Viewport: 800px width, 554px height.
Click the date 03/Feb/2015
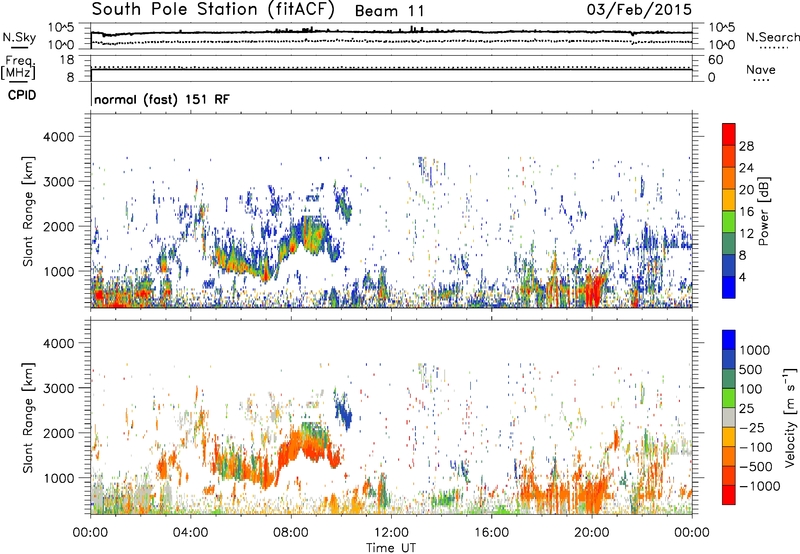(x=639, y=9)
